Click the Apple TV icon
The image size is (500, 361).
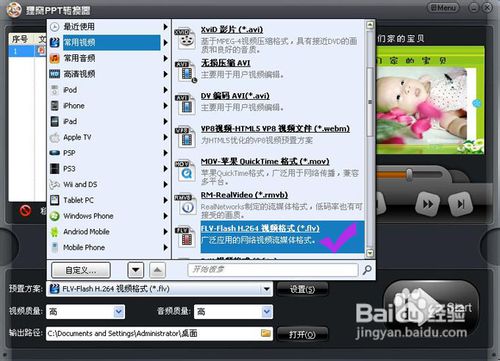(x=55, y=137)
